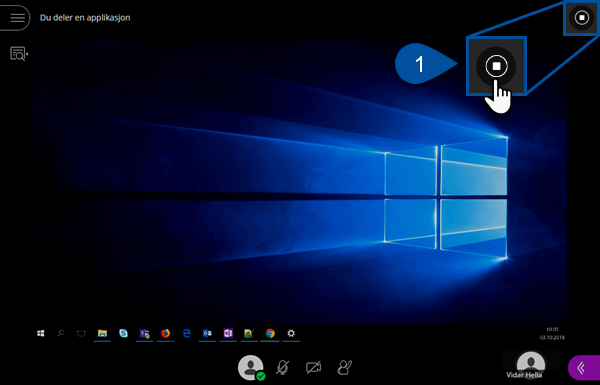Screen dimensions: 600x385
Task: Open OneNote in the shared taskbar
Action: 228,333
